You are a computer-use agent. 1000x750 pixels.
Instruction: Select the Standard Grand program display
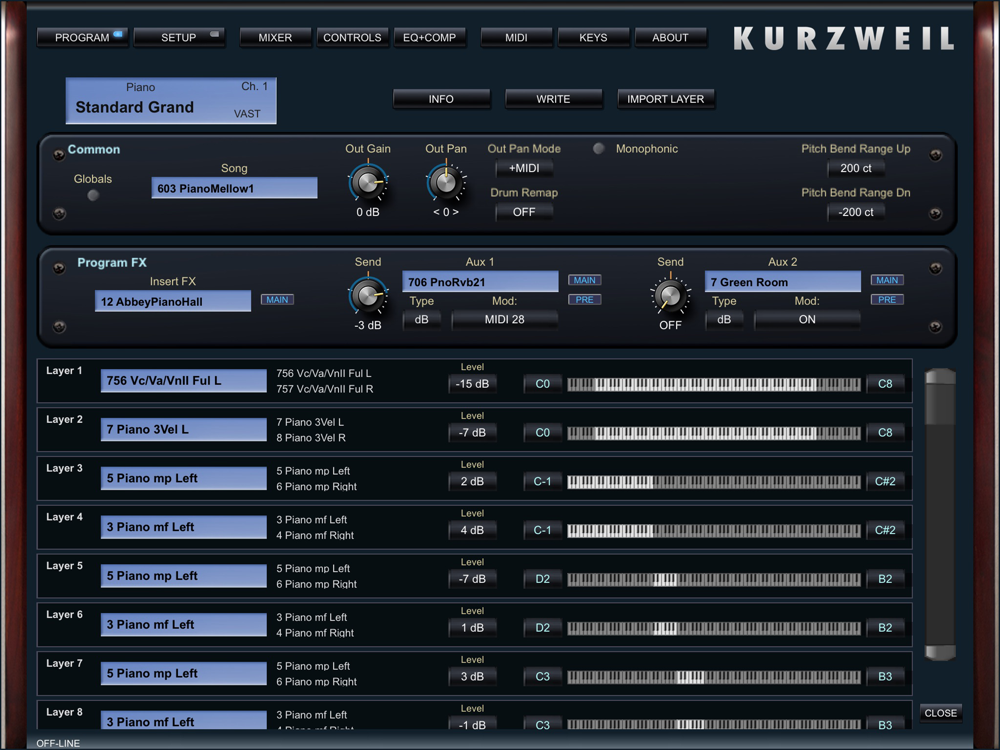click(x=171, y=101)
